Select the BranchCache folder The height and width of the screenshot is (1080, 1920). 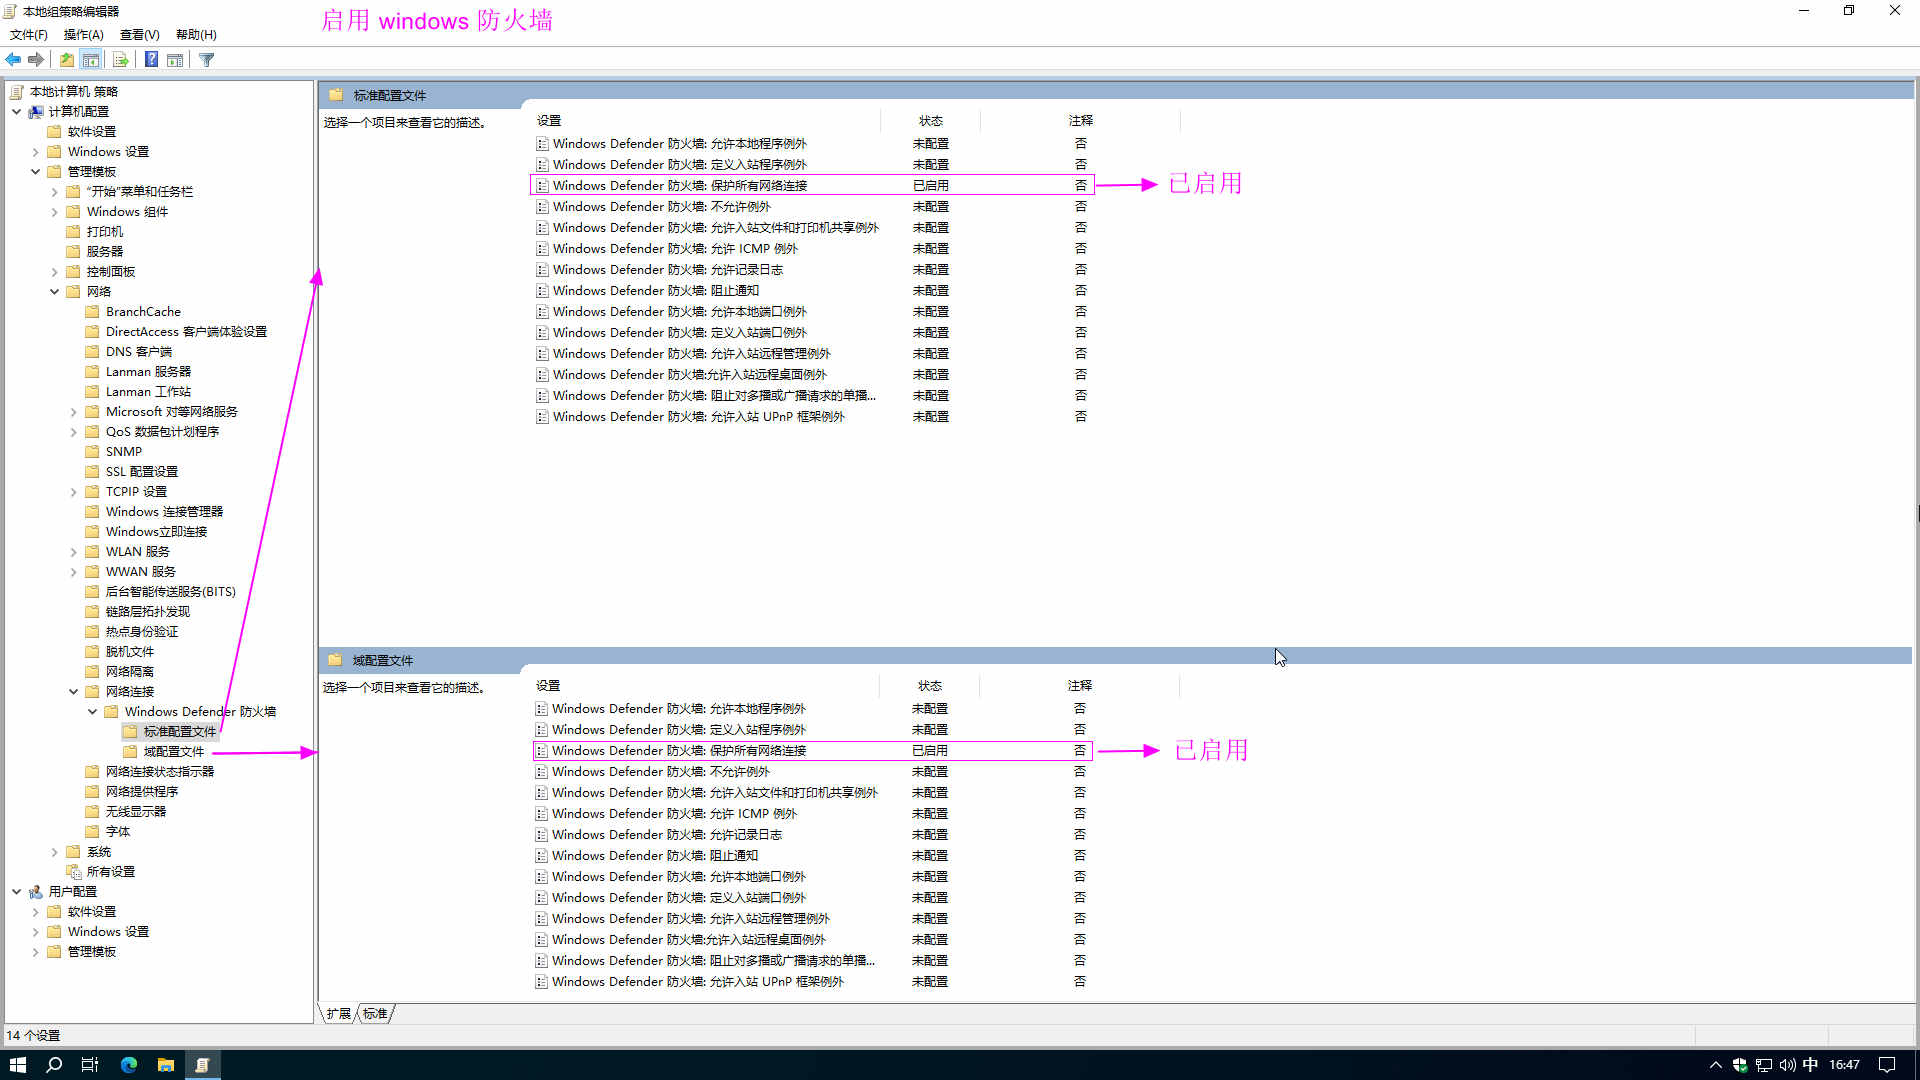(x=143, y=311)
